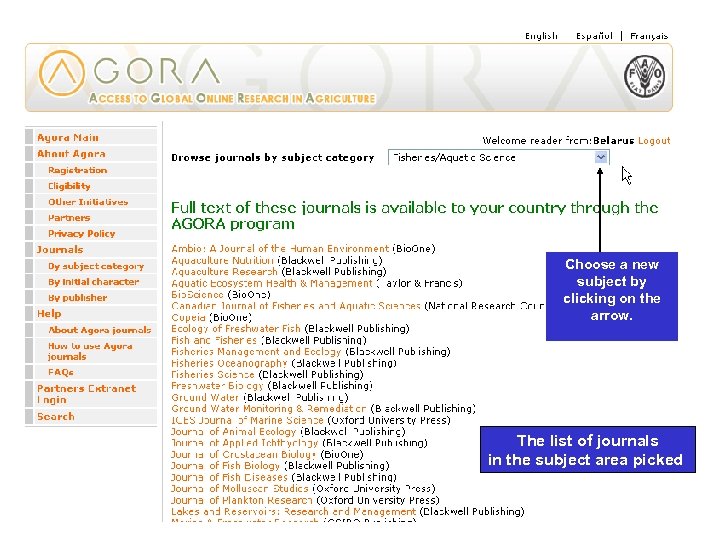Open Help sidebar heading

pyautogui.click(x=49, y=314)
